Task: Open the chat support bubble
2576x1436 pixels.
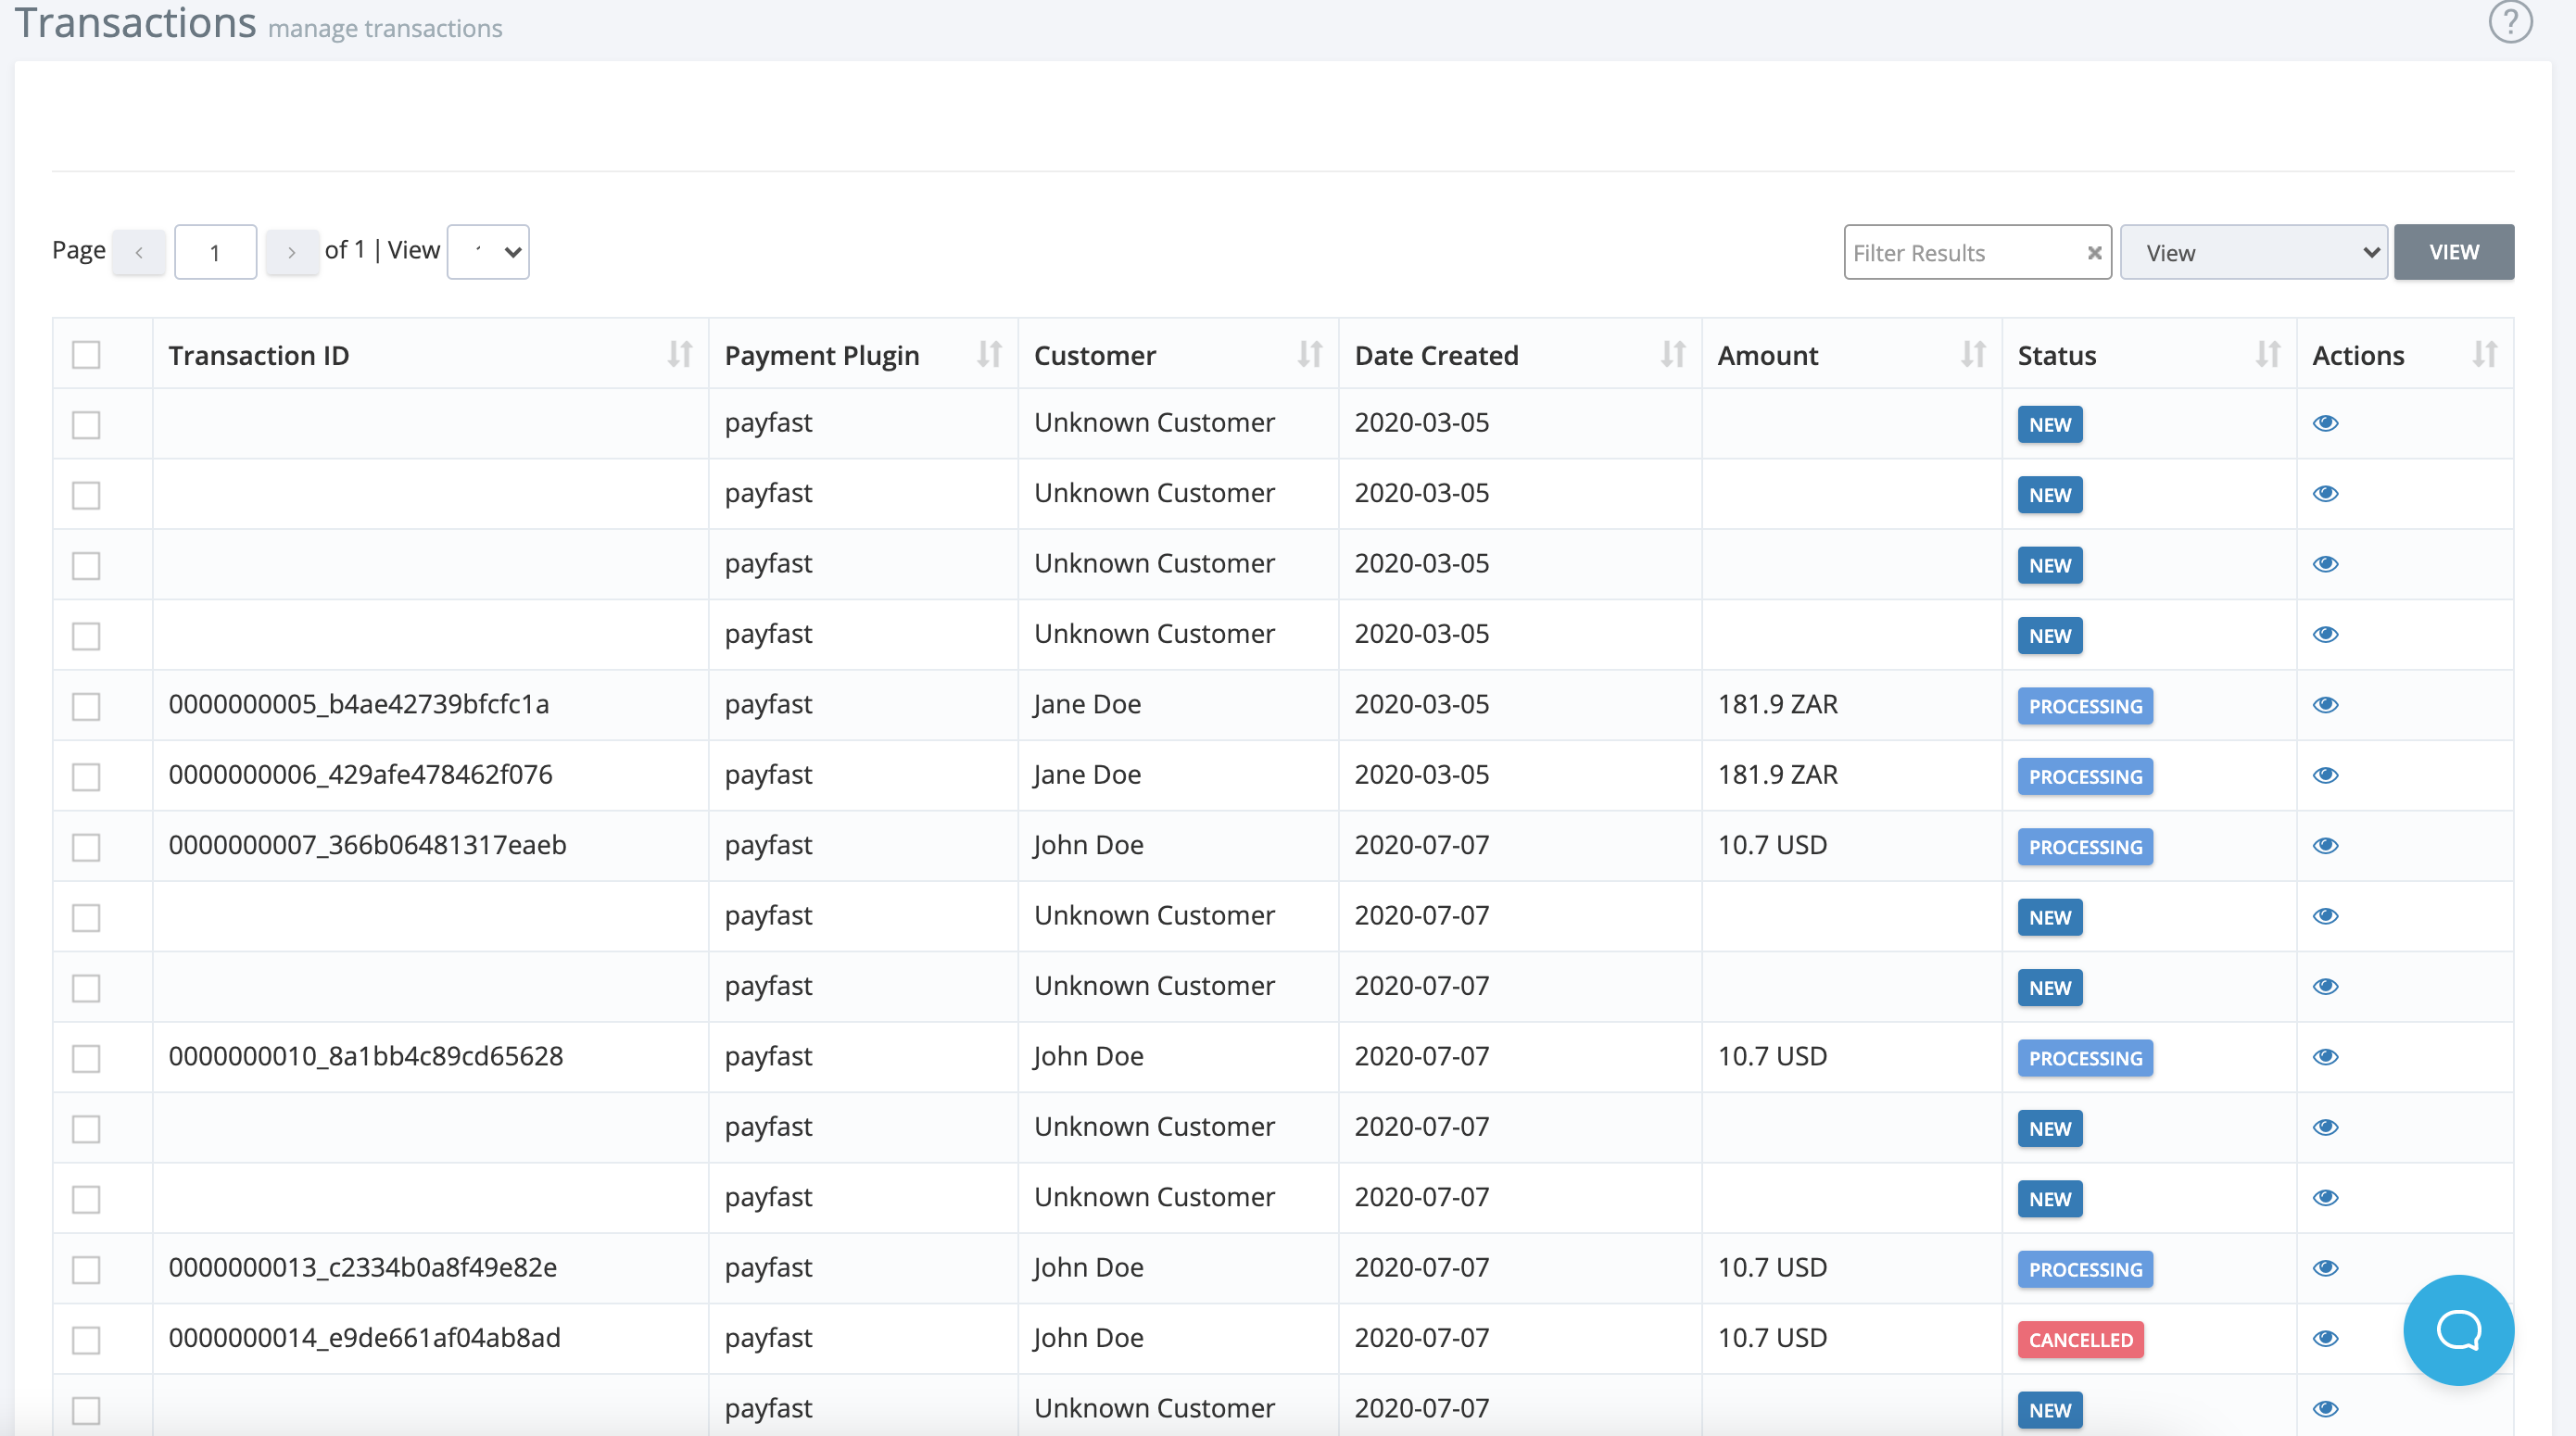Action: click(x=2458, y=1330)
